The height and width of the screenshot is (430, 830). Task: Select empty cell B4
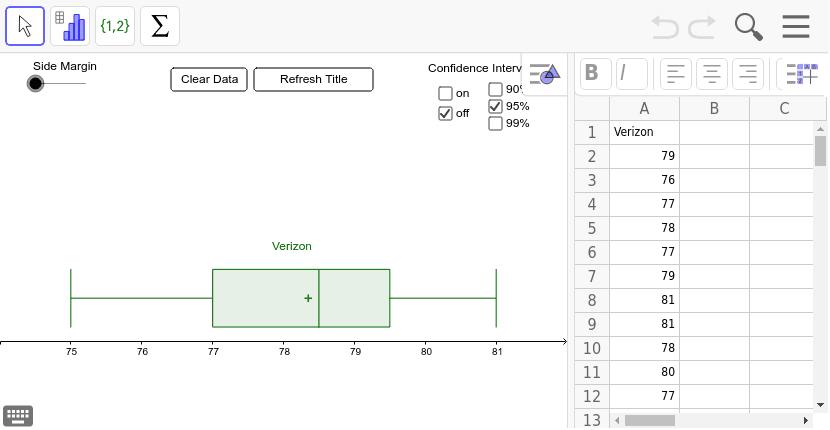tap(714, 204)
